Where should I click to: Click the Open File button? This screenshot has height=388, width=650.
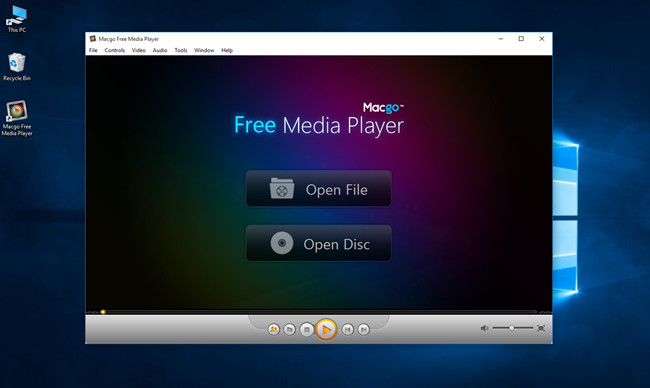coord(318,189)
